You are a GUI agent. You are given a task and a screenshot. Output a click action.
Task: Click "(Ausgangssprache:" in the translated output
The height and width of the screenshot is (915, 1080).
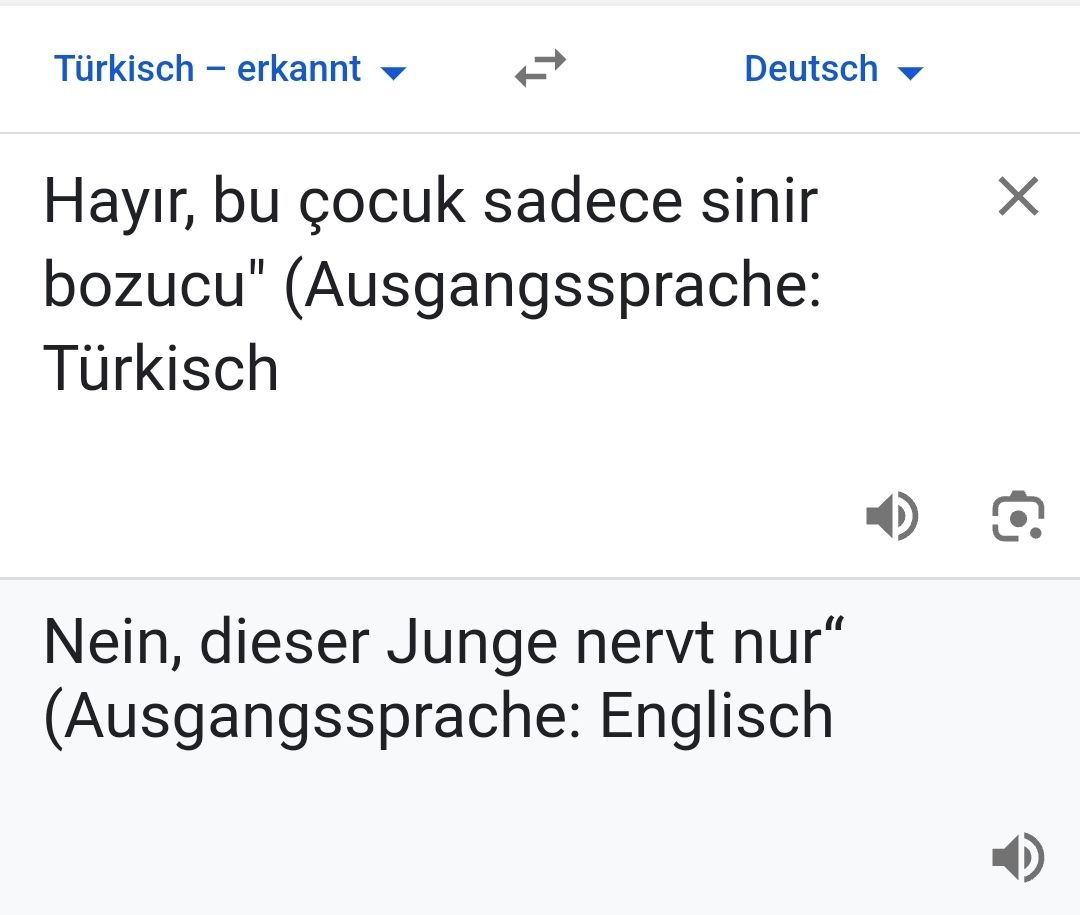[312, 718]
